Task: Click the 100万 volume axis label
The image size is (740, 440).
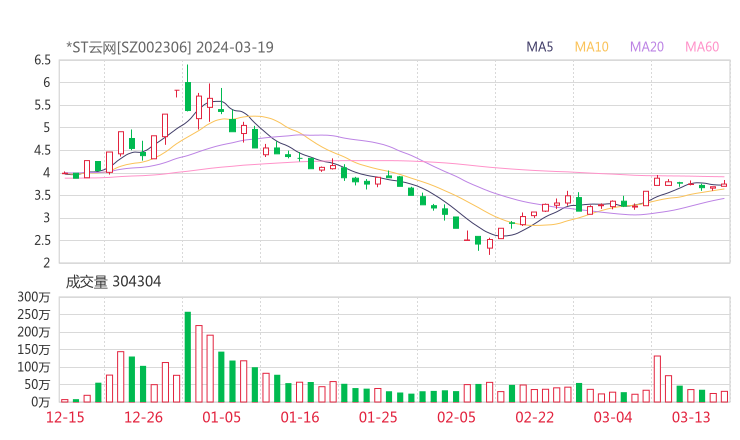Action: click(34, 367)
